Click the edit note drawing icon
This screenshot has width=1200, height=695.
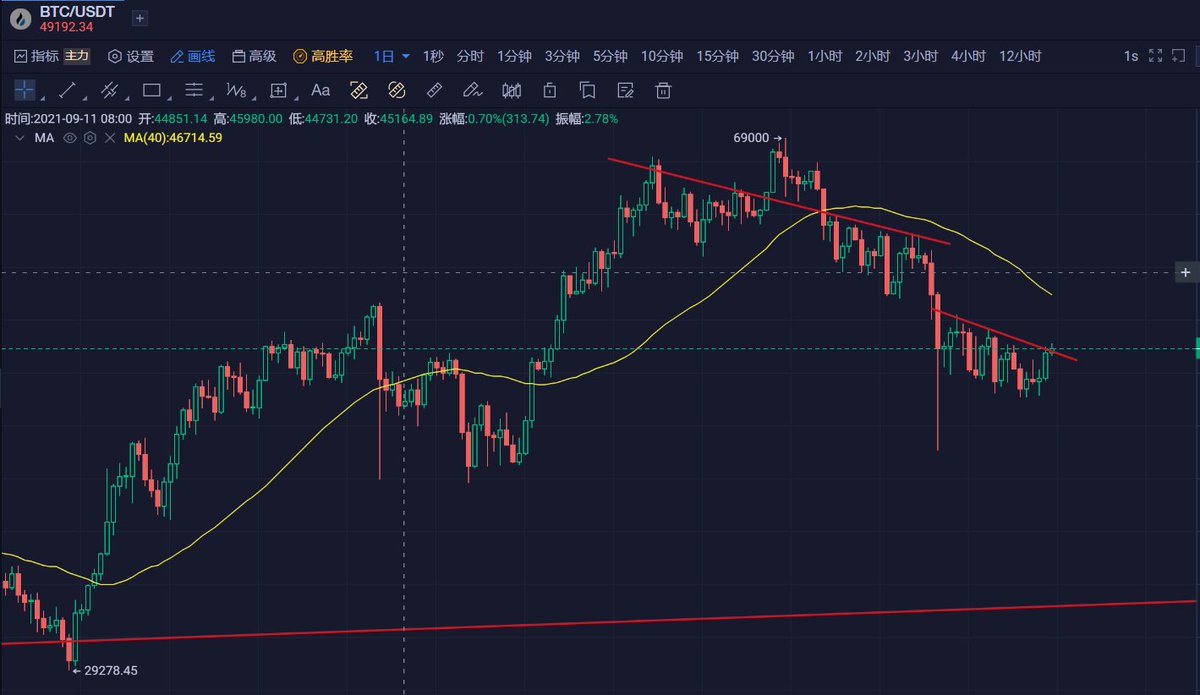[x=625, y=90]
